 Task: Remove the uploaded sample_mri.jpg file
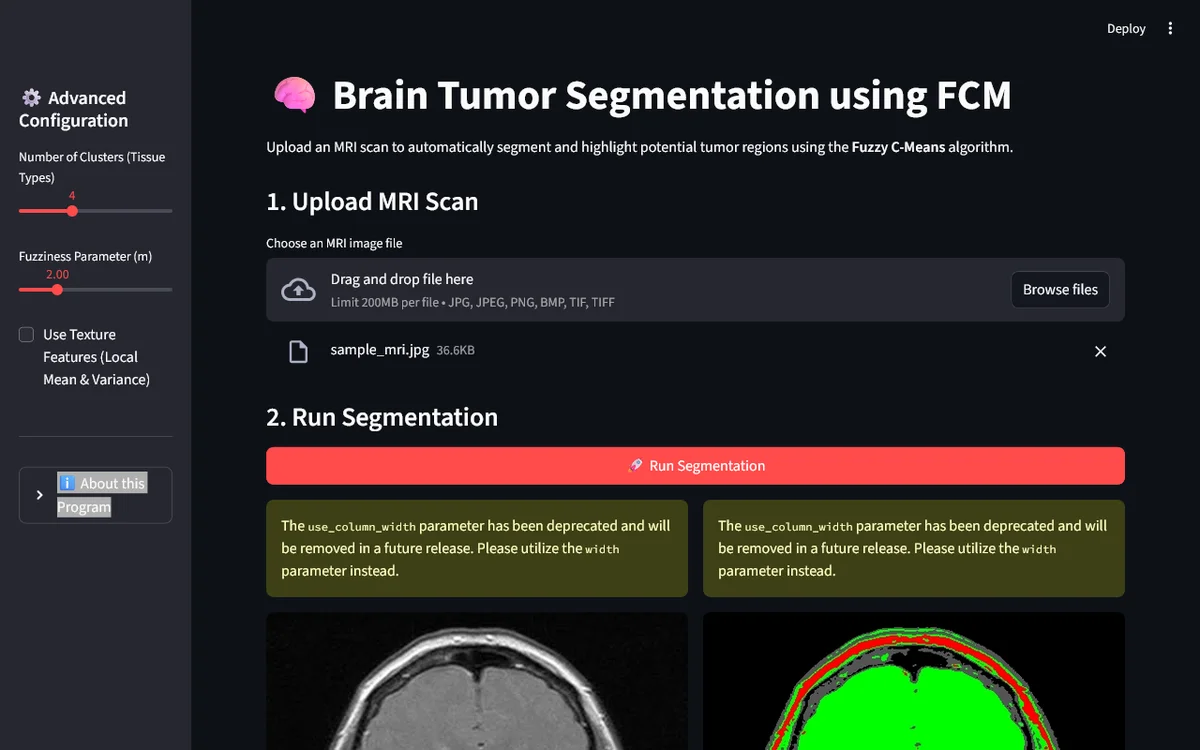pyautogui.click(x=1100, y=351)
